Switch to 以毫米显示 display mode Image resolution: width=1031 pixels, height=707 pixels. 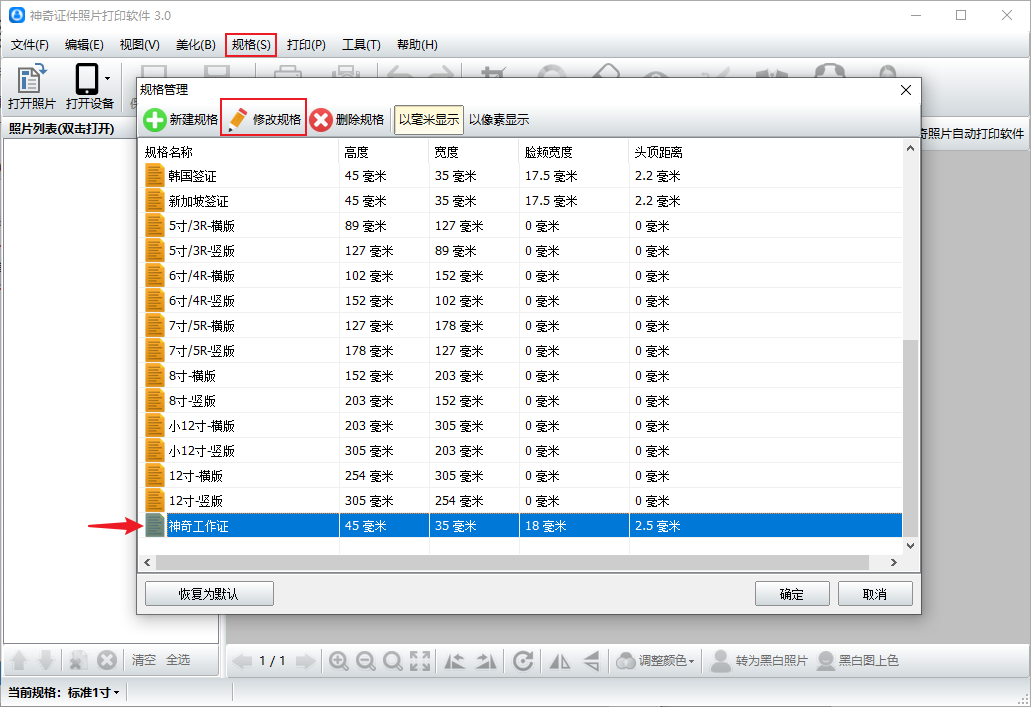coord(429,120)
